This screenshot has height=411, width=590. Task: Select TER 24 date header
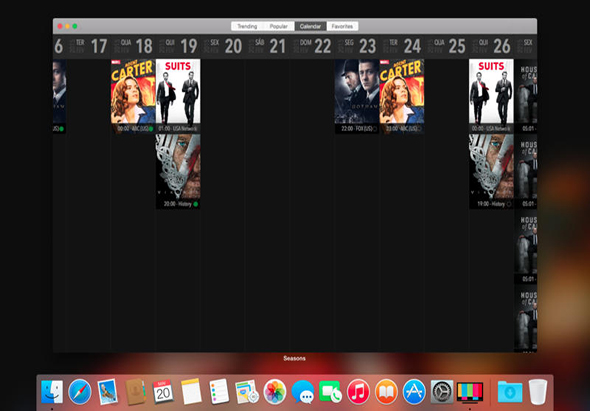[x=402, y=46]
